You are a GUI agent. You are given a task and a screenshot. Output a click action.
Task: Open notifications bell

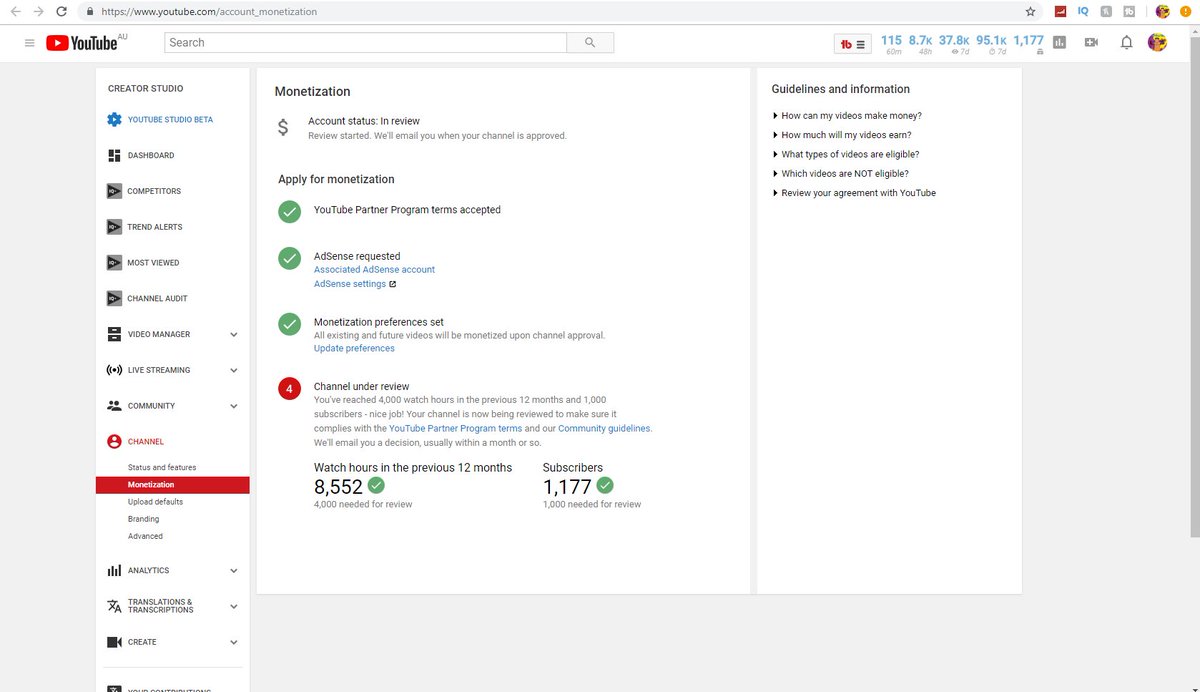pyautogui.click(x=1127, y=43)
